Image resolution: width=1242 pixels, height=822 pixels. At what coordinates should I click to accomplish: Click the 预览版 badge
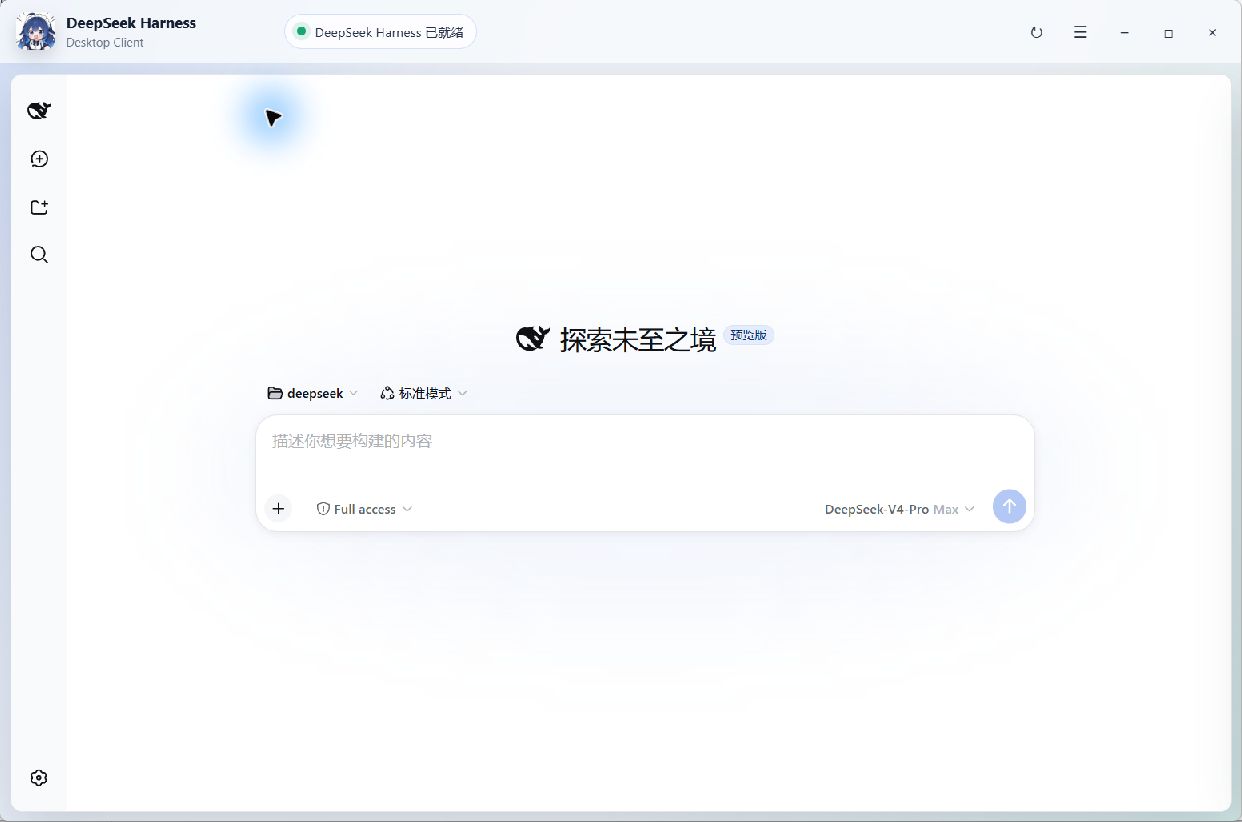click(x=749, y=335)
